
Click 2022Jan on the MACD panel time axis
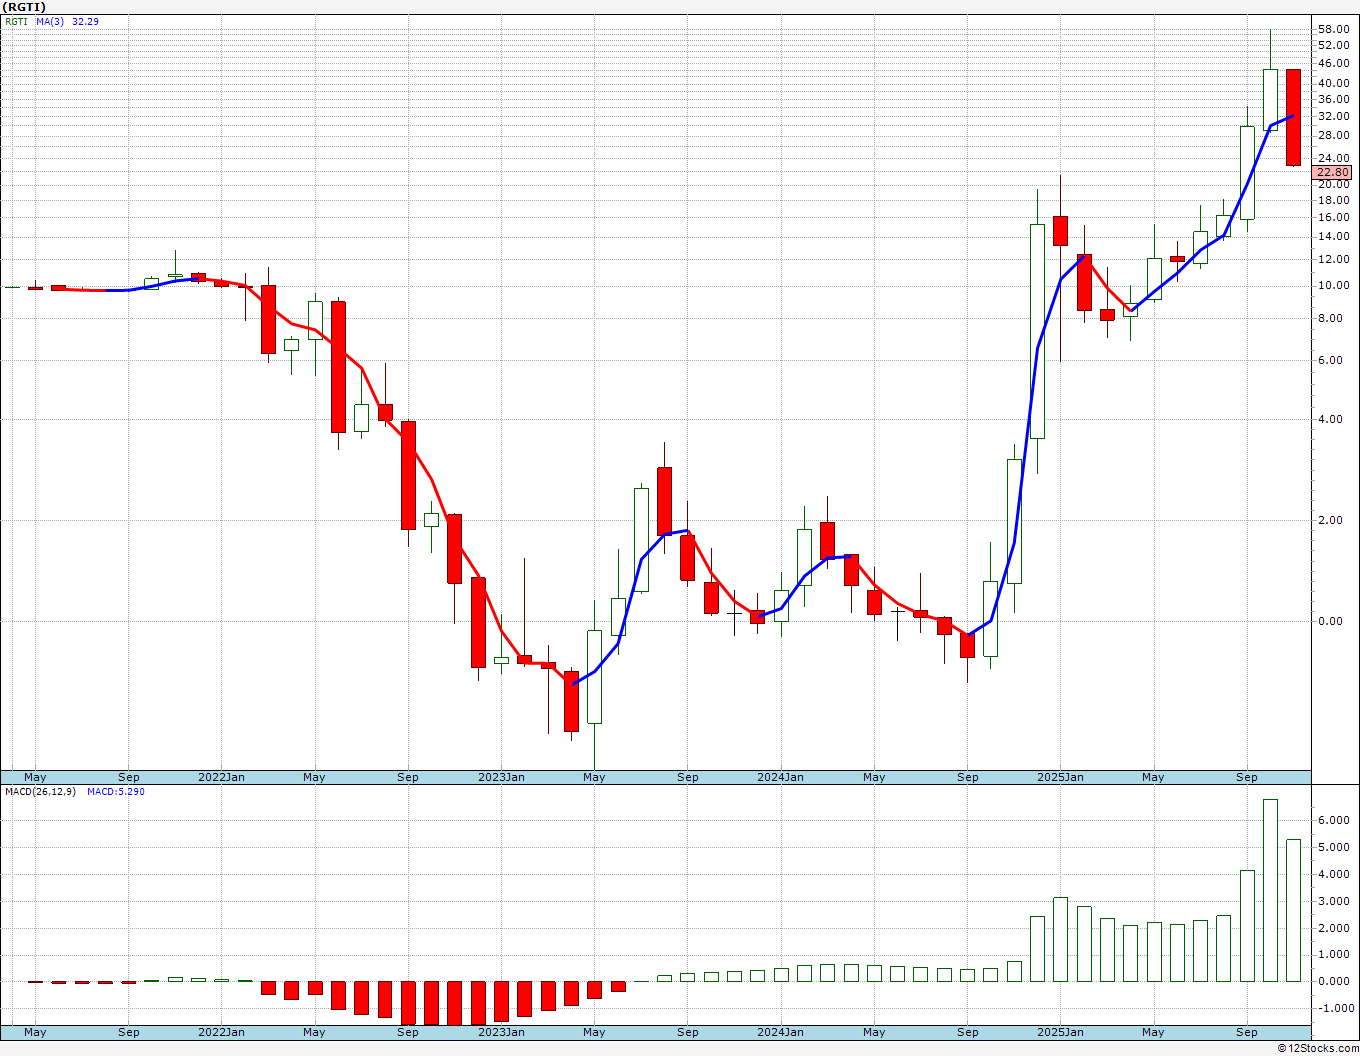pos(221,1032)
